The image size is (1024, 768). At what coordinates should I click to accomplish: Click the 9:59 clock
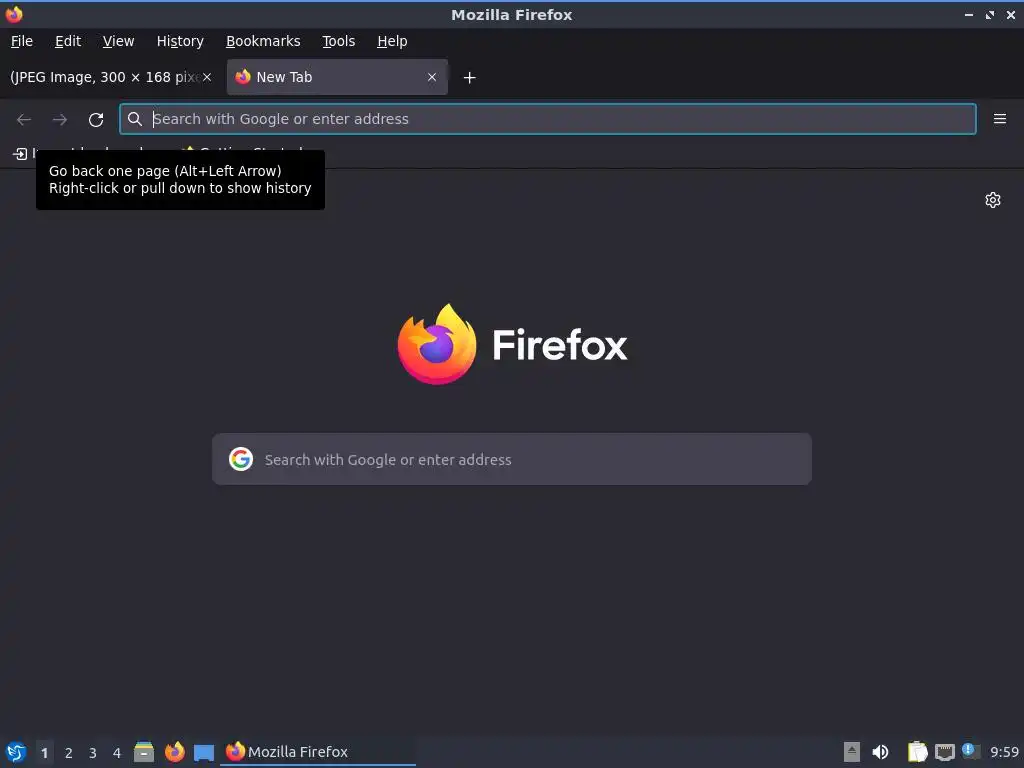(1004, 752)
